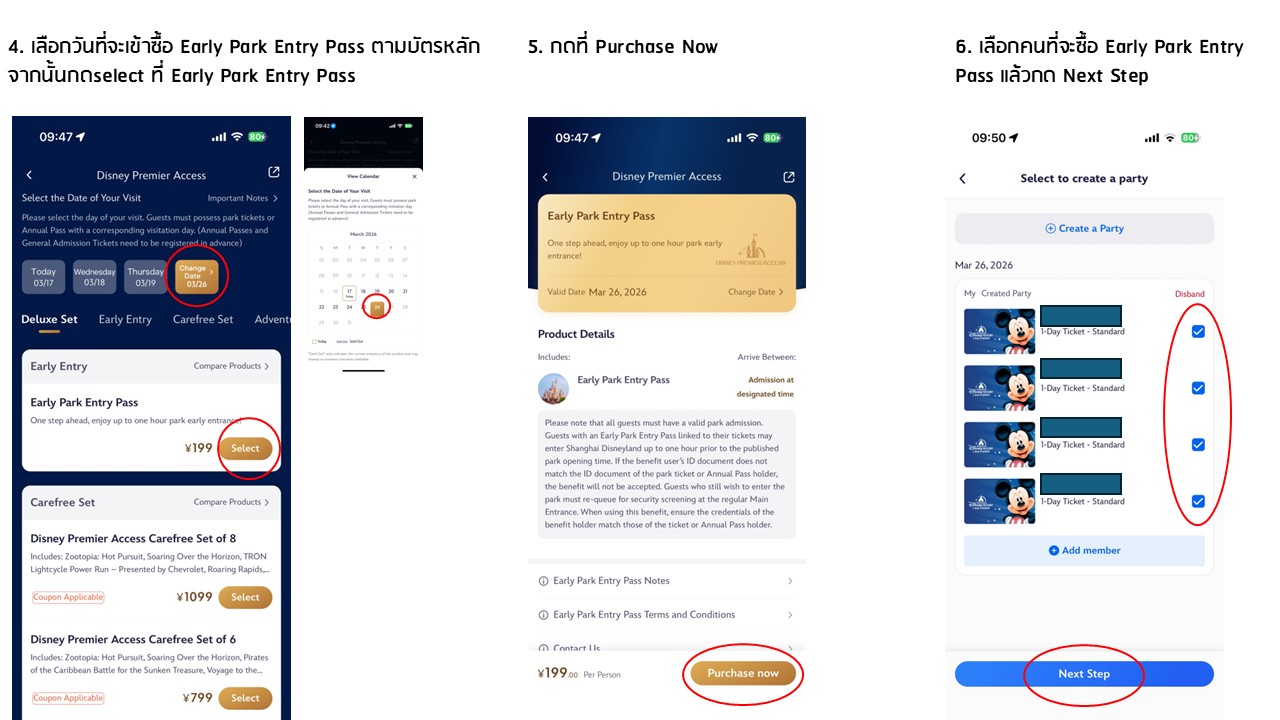Uncheck the second 1-Day Ticket checkbox
Viewport: 1280px width, 720px height.
(1198, 388)
